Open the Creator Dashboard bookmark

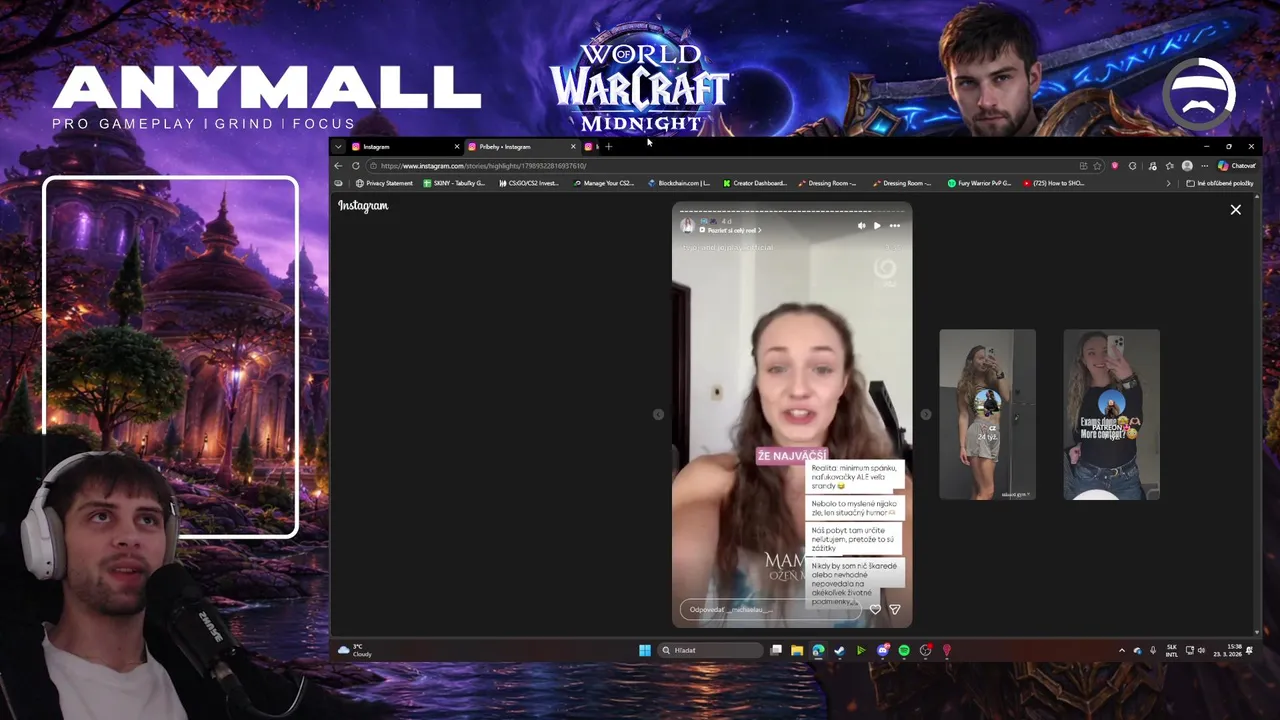754,184
